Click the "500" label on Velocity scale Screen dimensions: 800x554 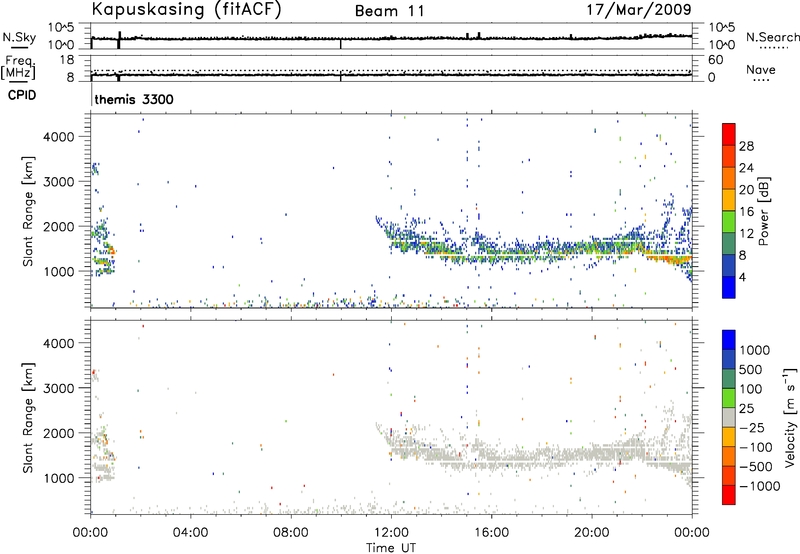(x=751, y=369)
